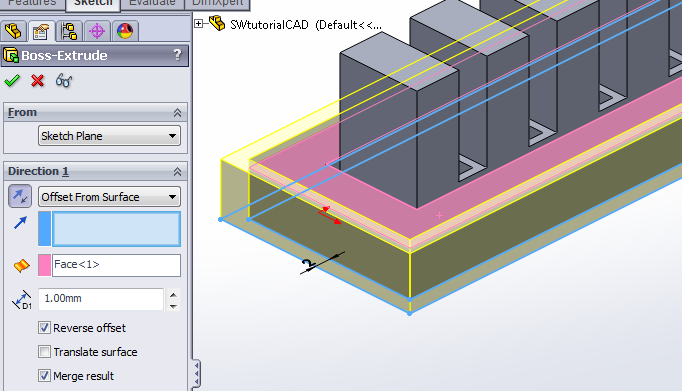
Task: Accept the extrude with green checkmark
Action: click(12, 81)
